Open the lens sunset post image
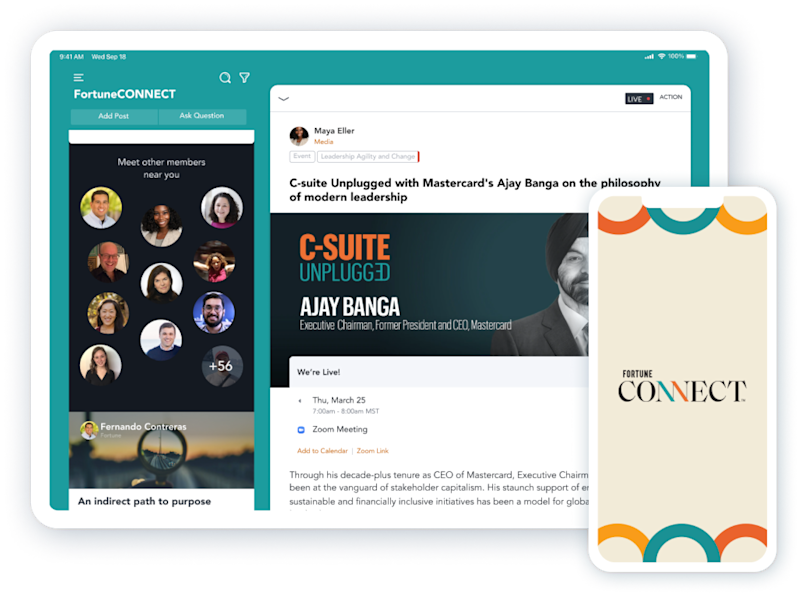 (161, 450)
